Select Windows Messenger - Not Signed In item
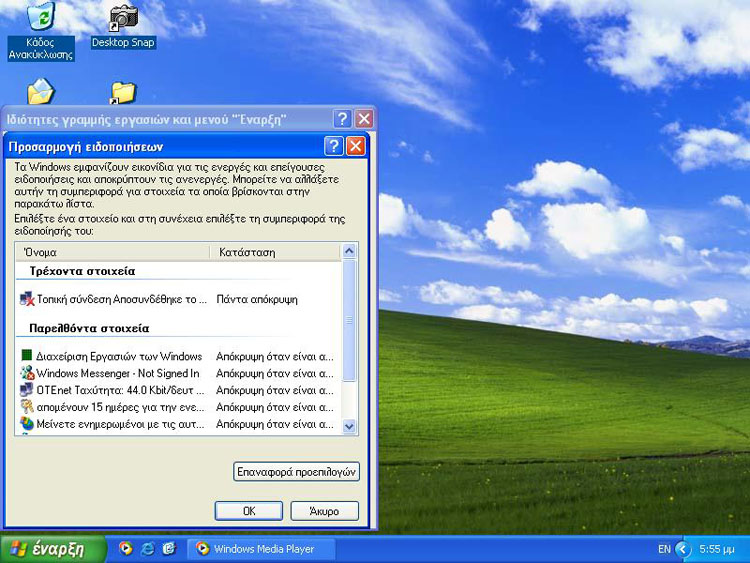The width and height of the screenshot is (750, 563). tap(118, 373)
